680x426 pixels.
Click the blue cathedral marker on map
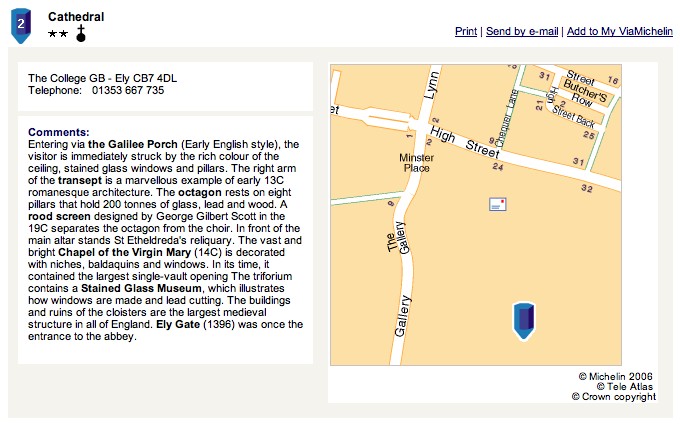click(x=524, y=321)
